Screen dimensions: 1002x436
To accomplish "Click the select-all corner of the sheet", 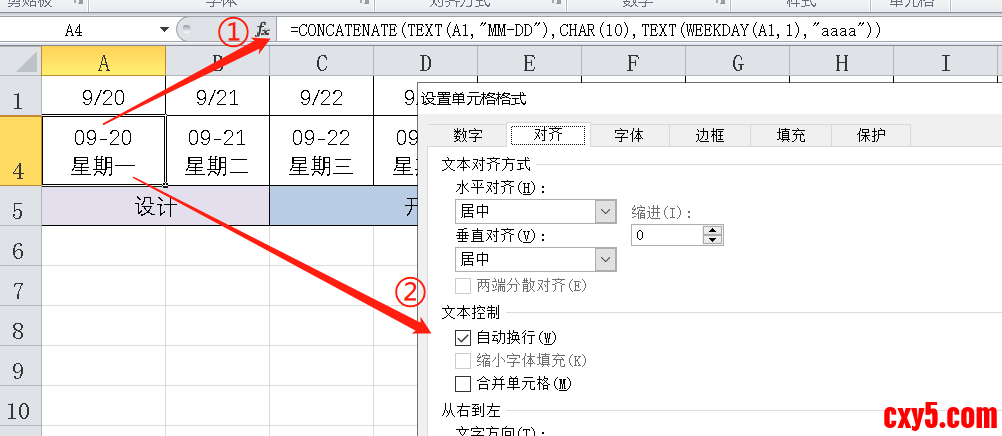I will pyautogui.click(x=20, y=63).
